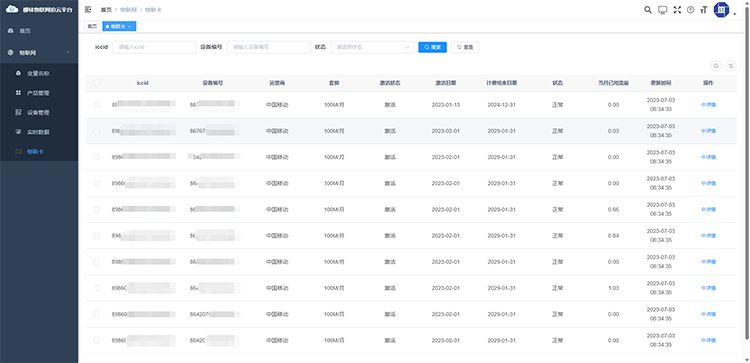Screen dimensions: 750x363
Task: Toggle search bar visibility round icon above table
Action: point(716,66)
